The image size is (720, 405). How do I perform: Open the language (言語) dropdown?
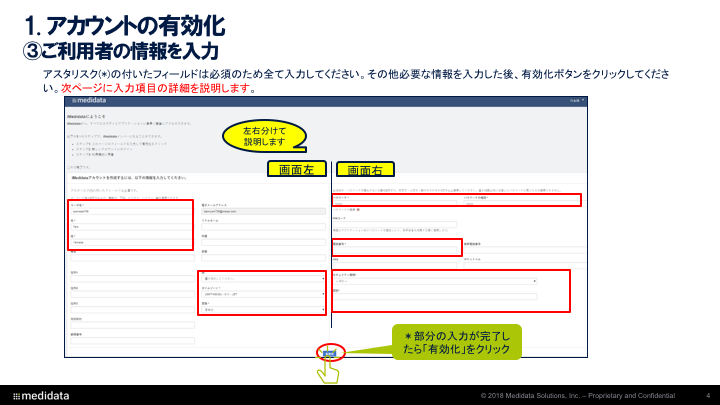pos(262,310)
